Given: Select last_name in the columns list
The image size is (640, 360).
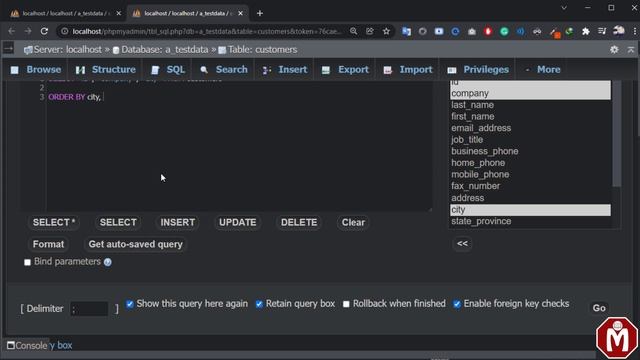Looking at the screenshot, I should tap(531, 105).
